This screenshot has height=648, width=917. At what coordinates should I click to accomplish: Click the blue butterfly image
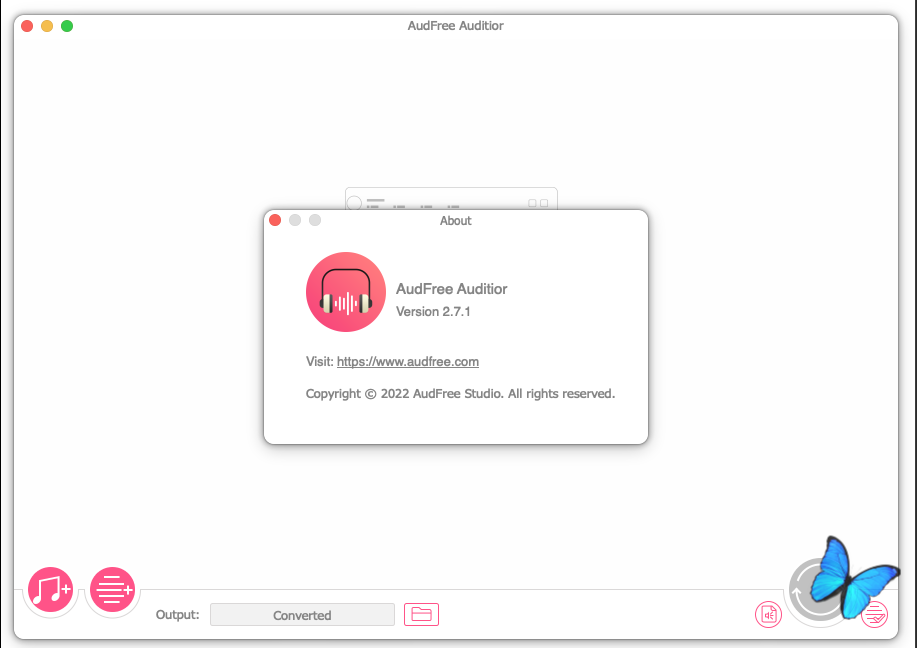(850, 577)
